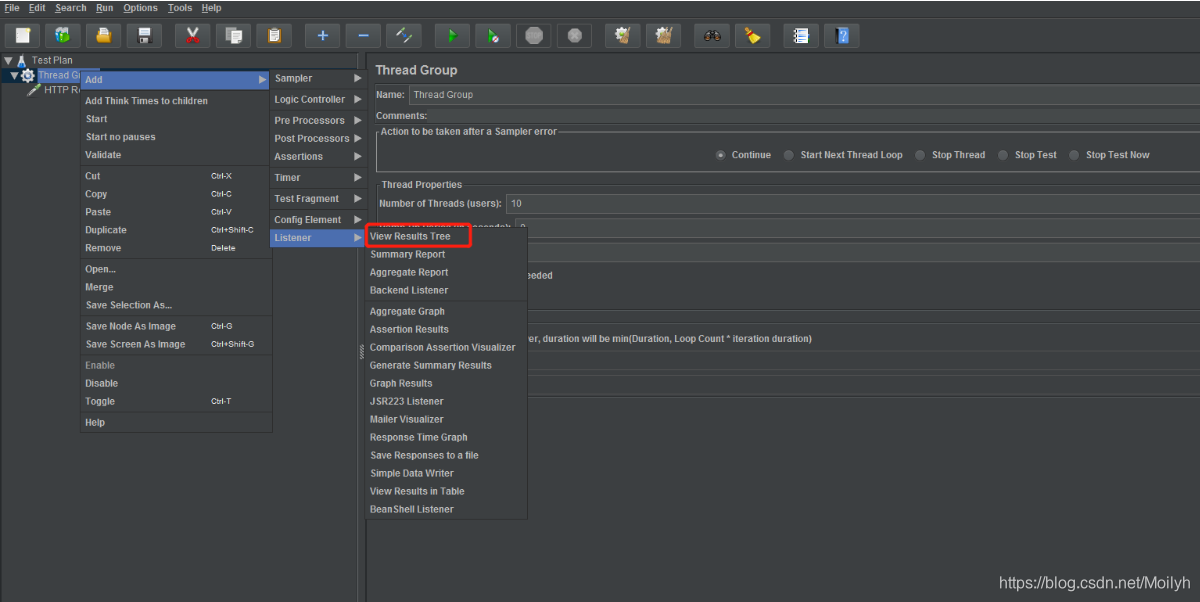This screenshot has height=602, width=1200.
Task: Click the Expand All plus icon
Action: pyautogui.click(x=322, y=36)
